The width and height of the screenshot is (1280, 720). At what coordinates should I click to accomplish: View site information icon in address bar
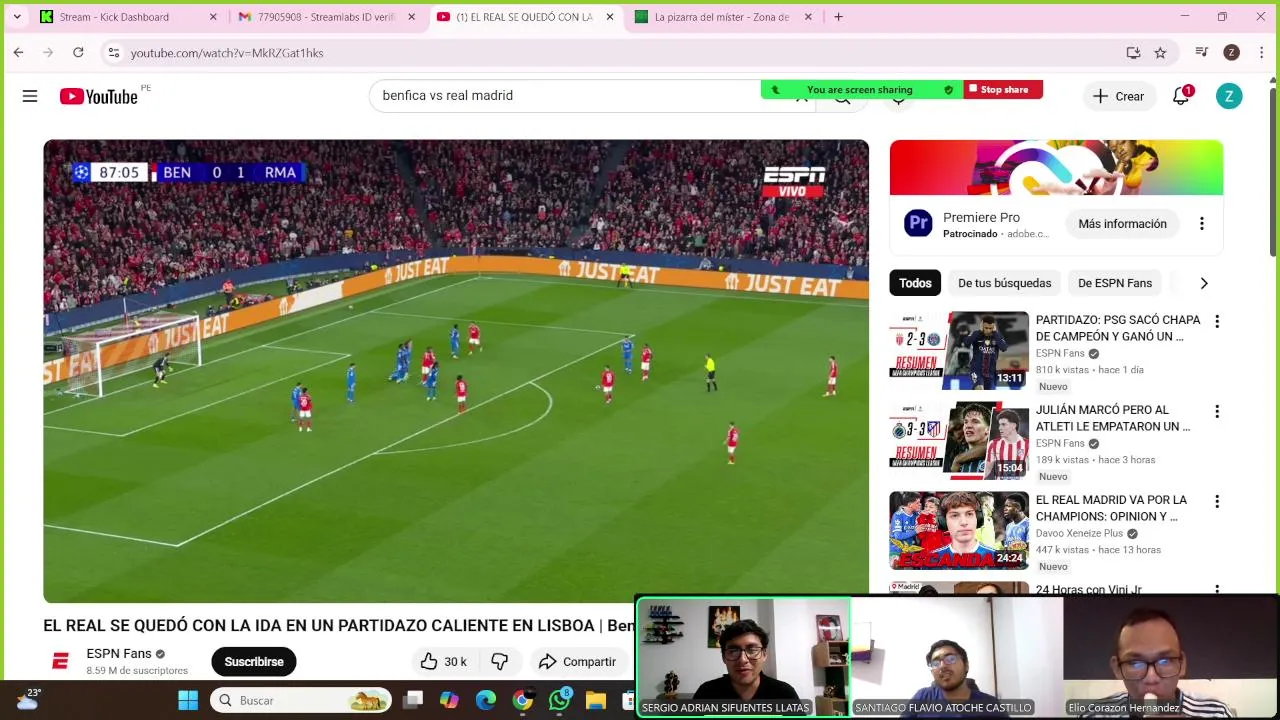pos(113,53)
